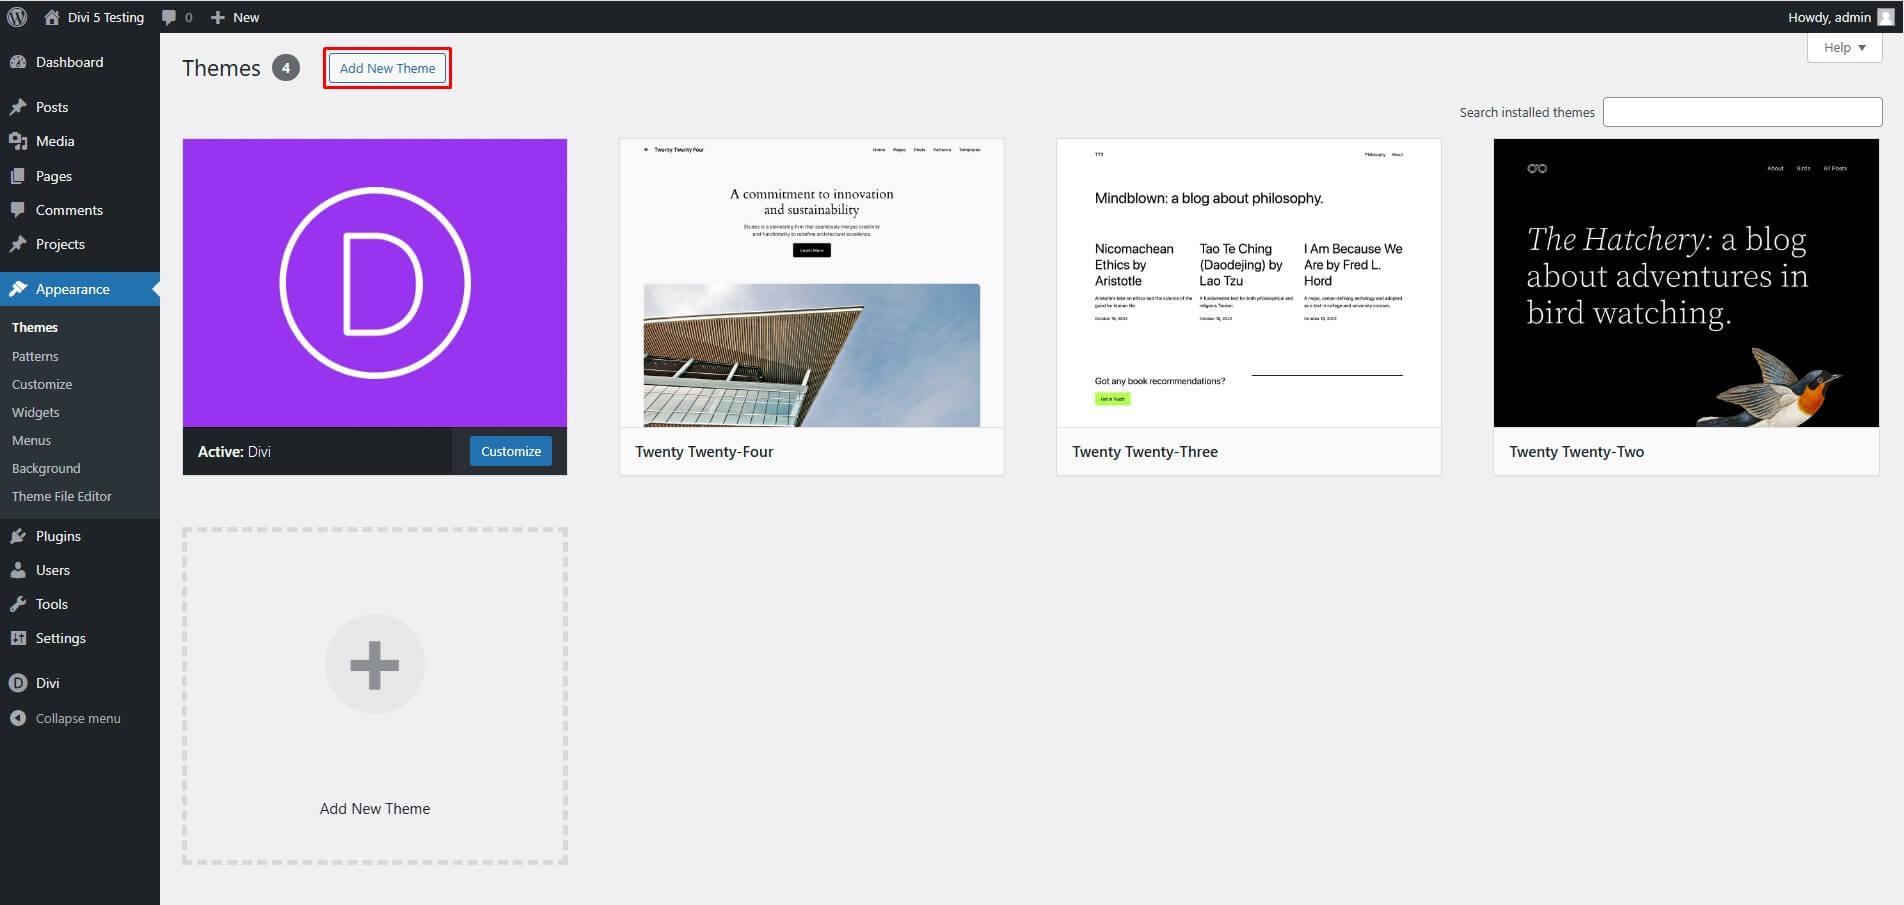Click the Posts pushpin icon

pos(18,107)
